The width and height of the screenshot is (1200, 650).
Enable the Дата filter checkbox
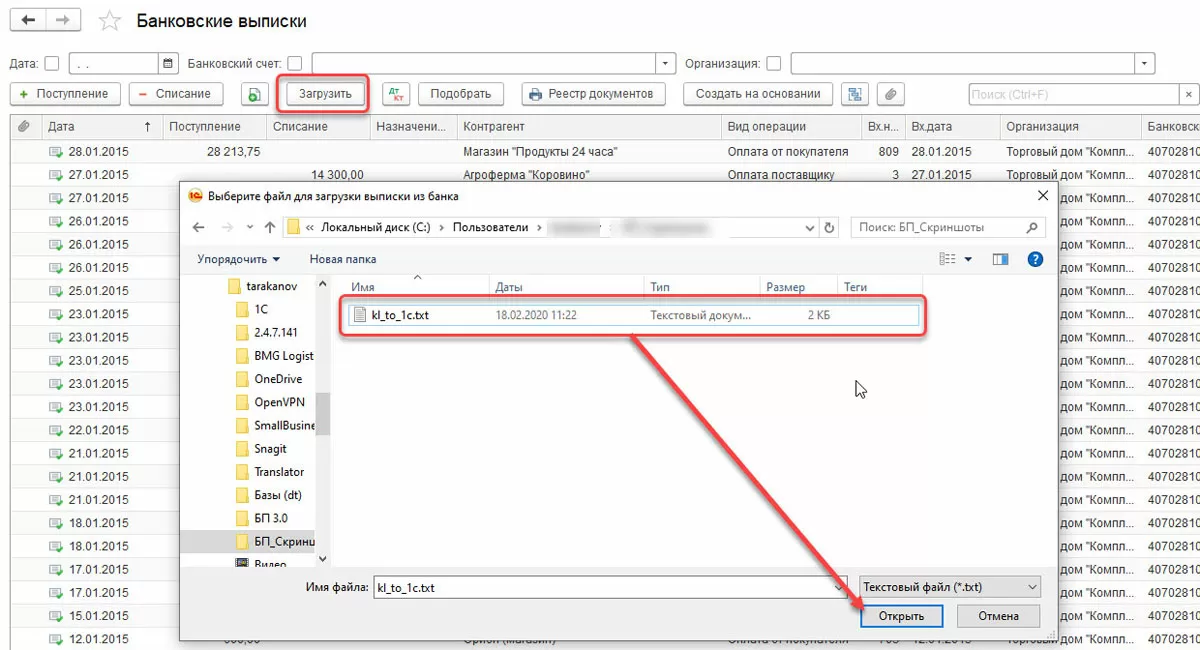[52, 63]
